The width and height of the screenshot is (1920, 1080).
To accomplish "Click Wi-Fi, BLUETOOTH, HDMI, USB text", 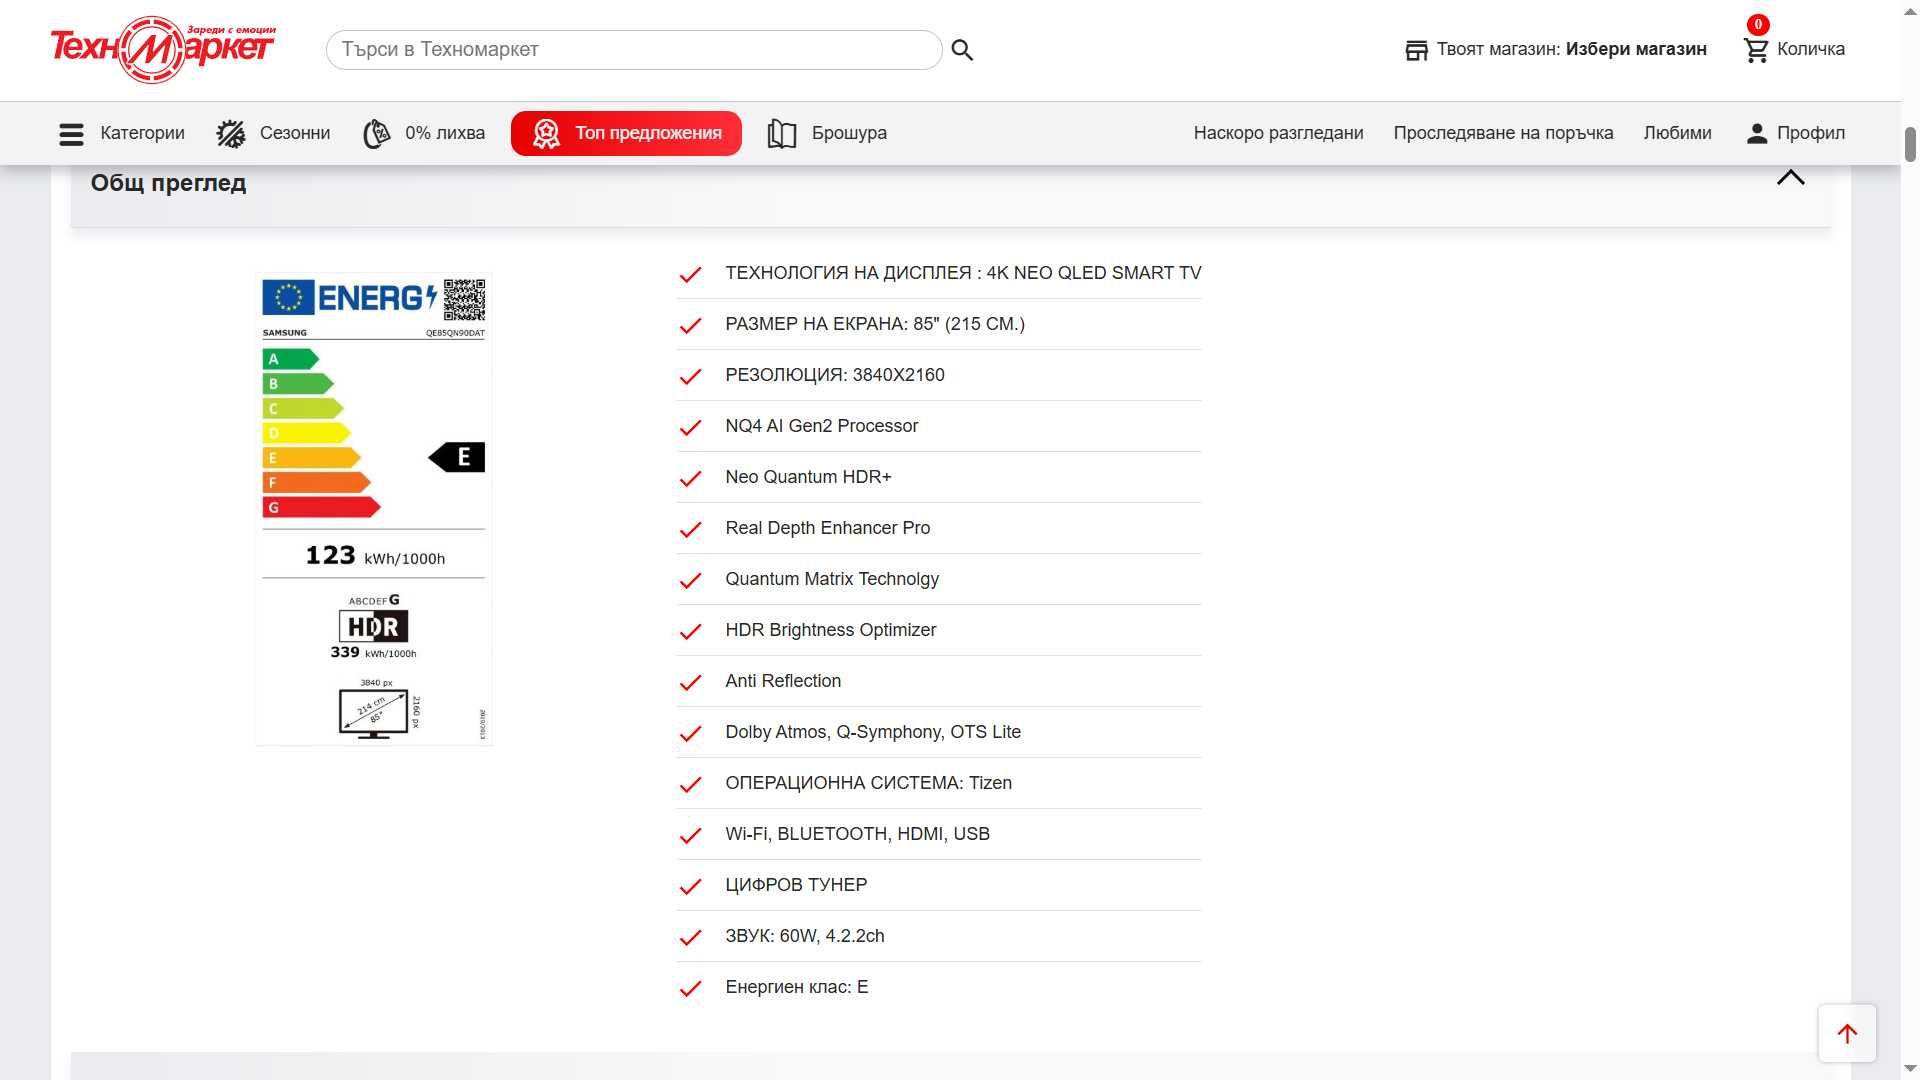I will click(858, 834).
